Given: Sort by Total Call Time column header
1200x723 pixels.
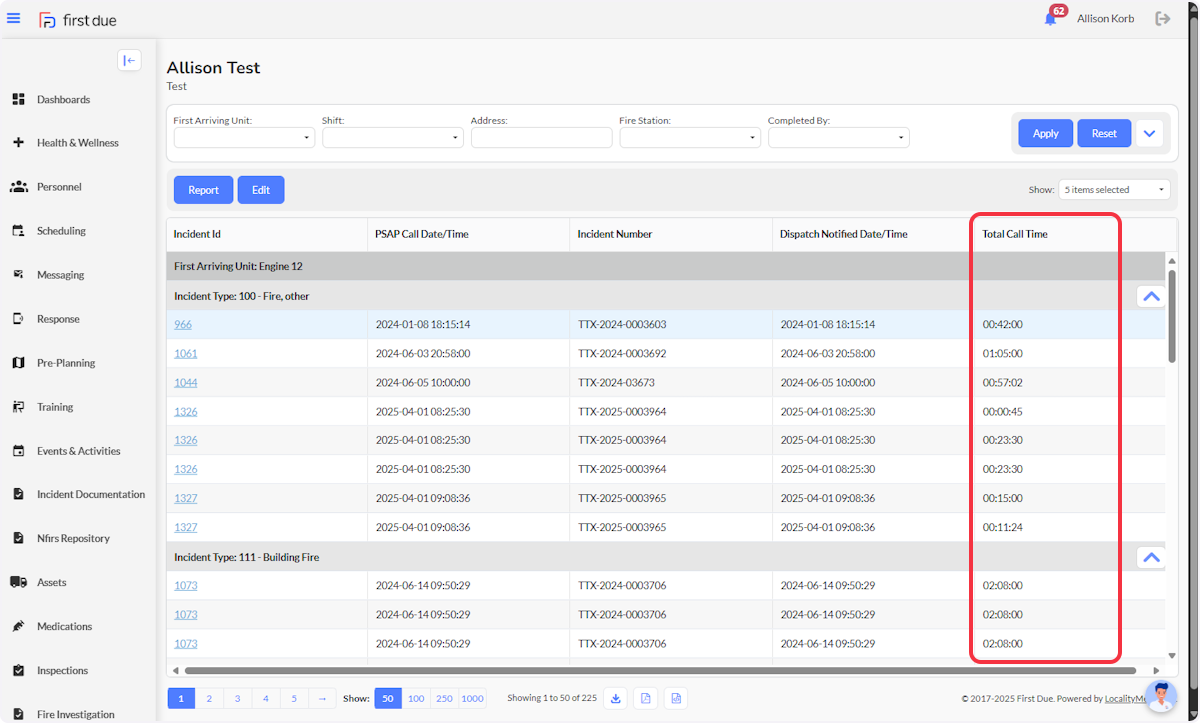Looking at the screenshot, I should click(x=1015, y=234).
